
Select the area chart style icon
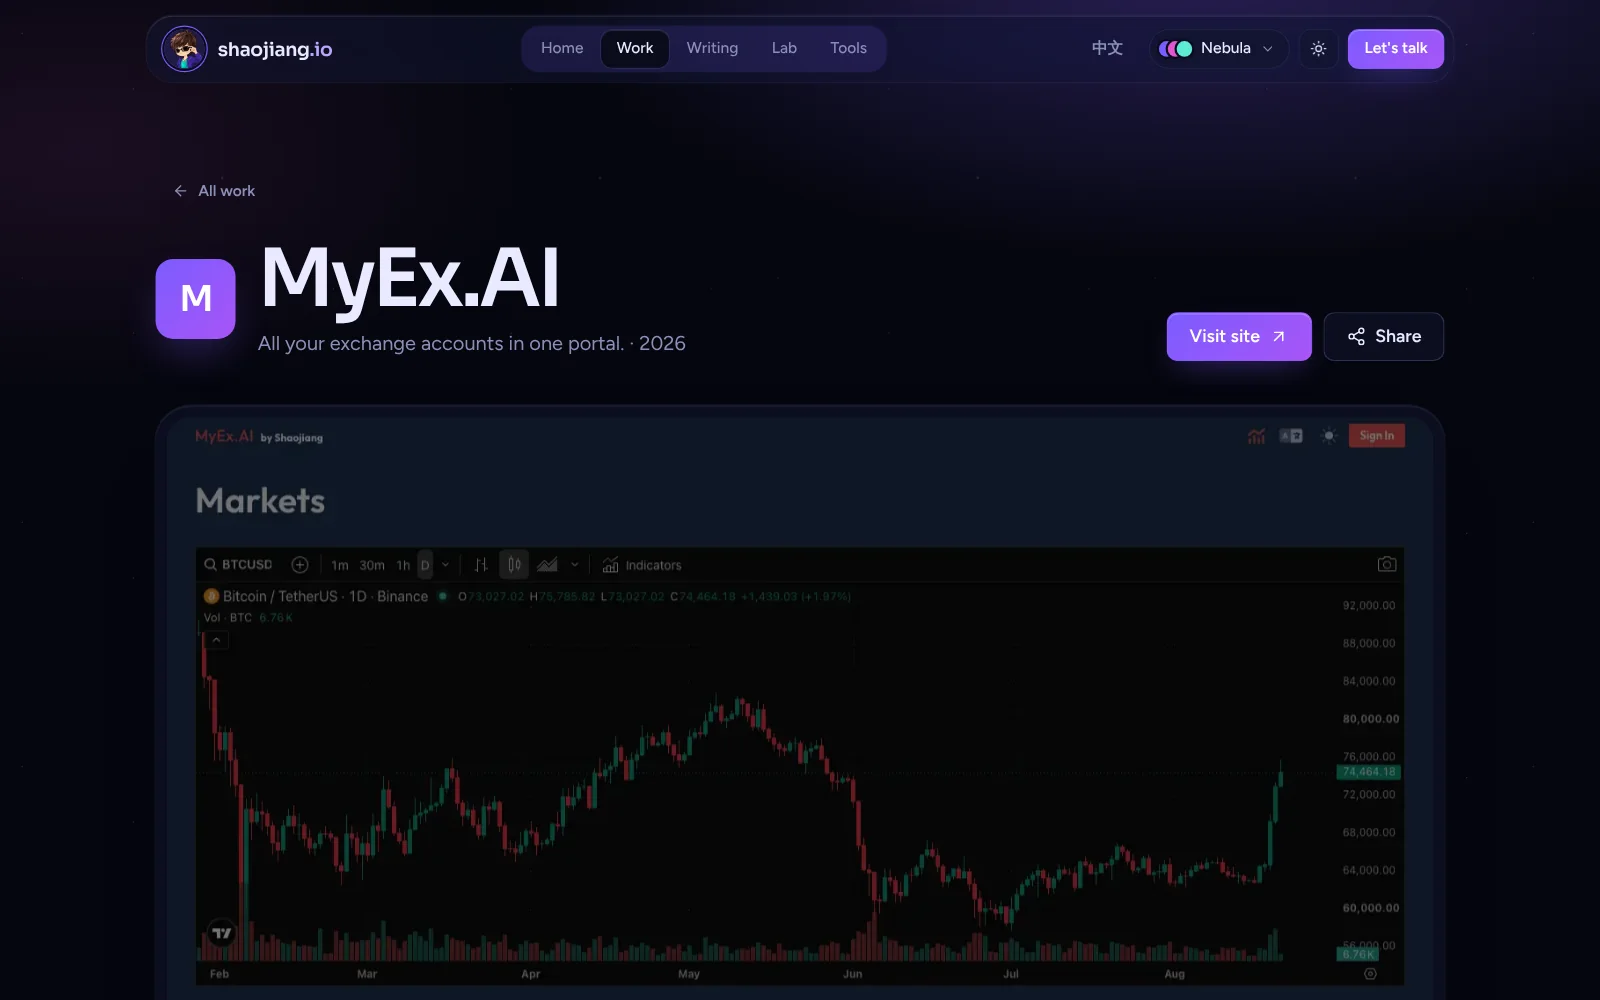pos(547,565)
